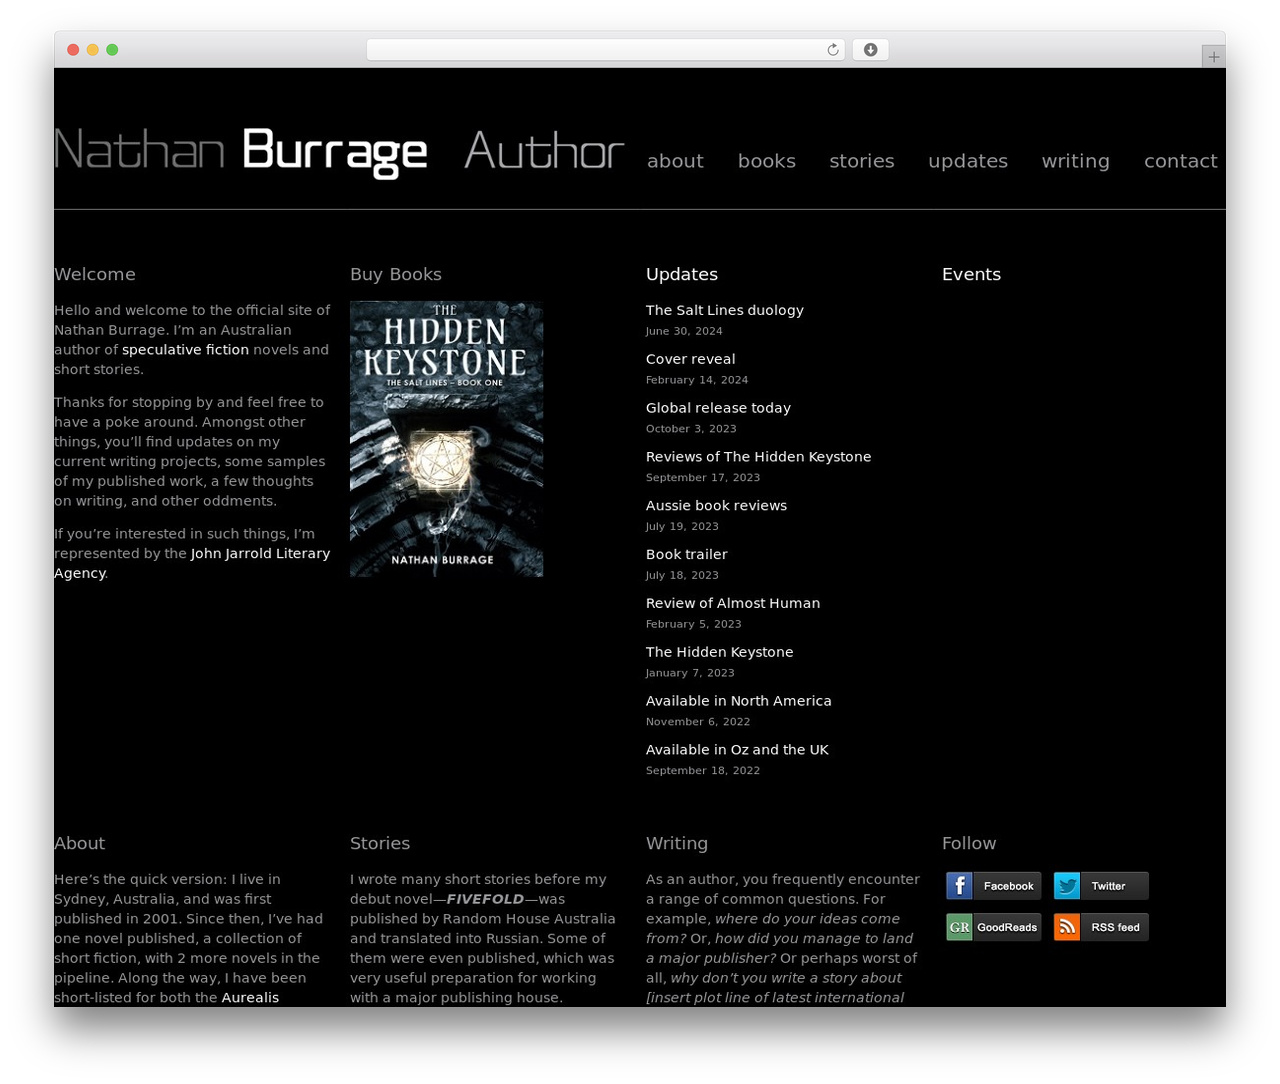Click the Nathan Burrage Author site logo

pos(339,152)
